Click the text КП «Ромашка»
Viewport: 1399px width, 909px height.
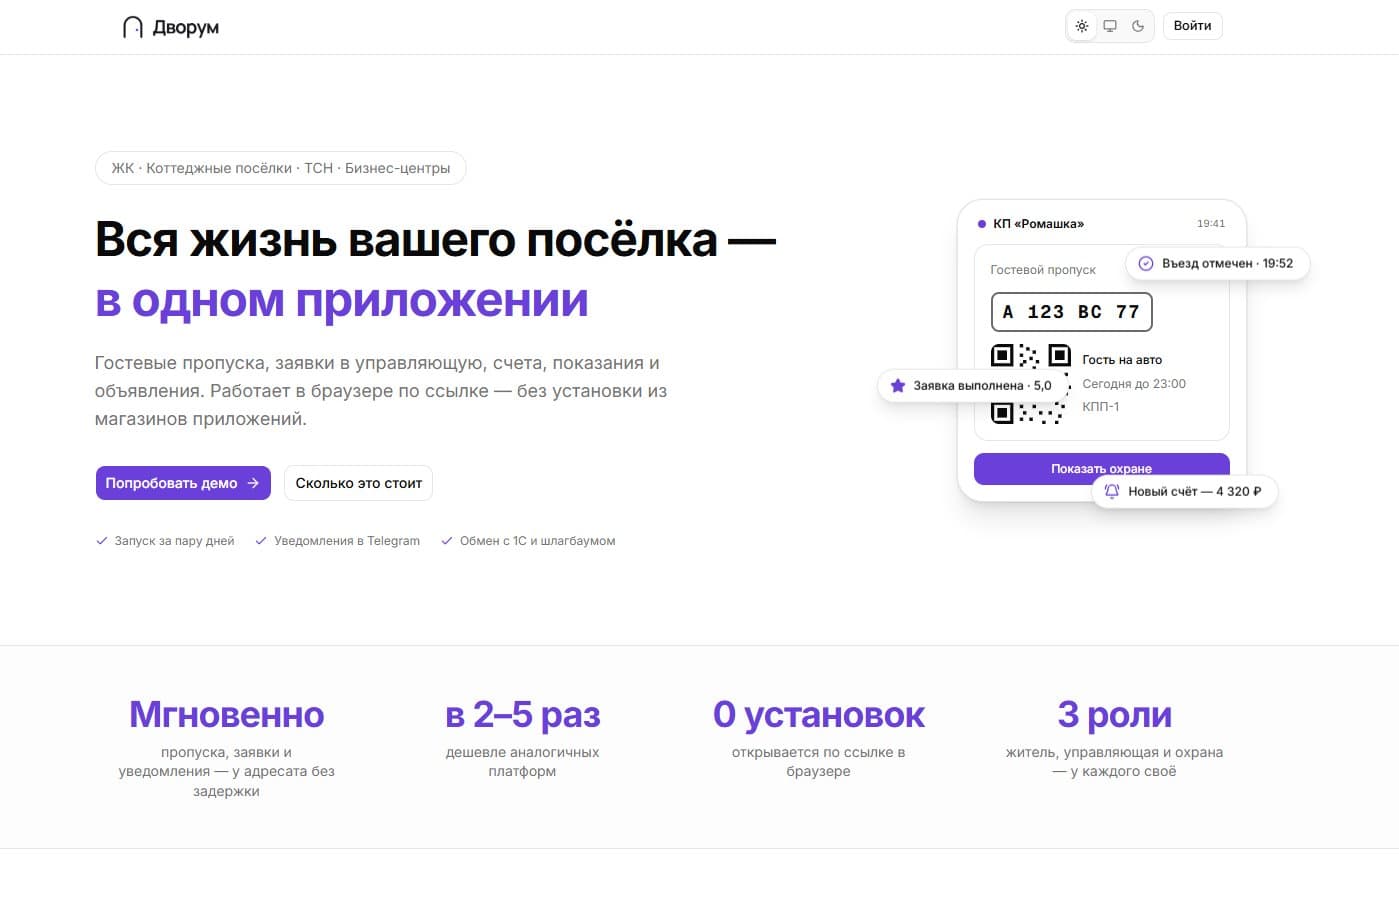(1038, 224)
